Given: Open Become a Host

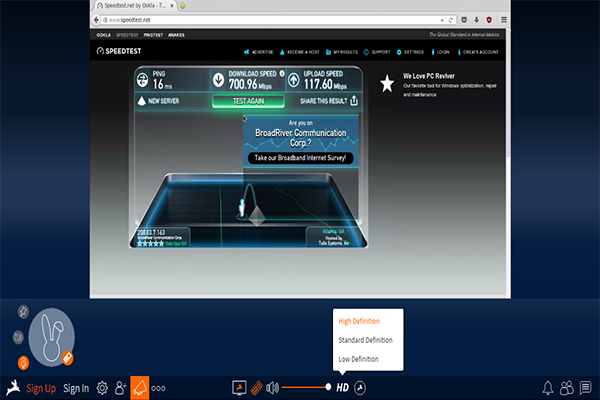Looking at the screenshot, I should coord(300,52).
